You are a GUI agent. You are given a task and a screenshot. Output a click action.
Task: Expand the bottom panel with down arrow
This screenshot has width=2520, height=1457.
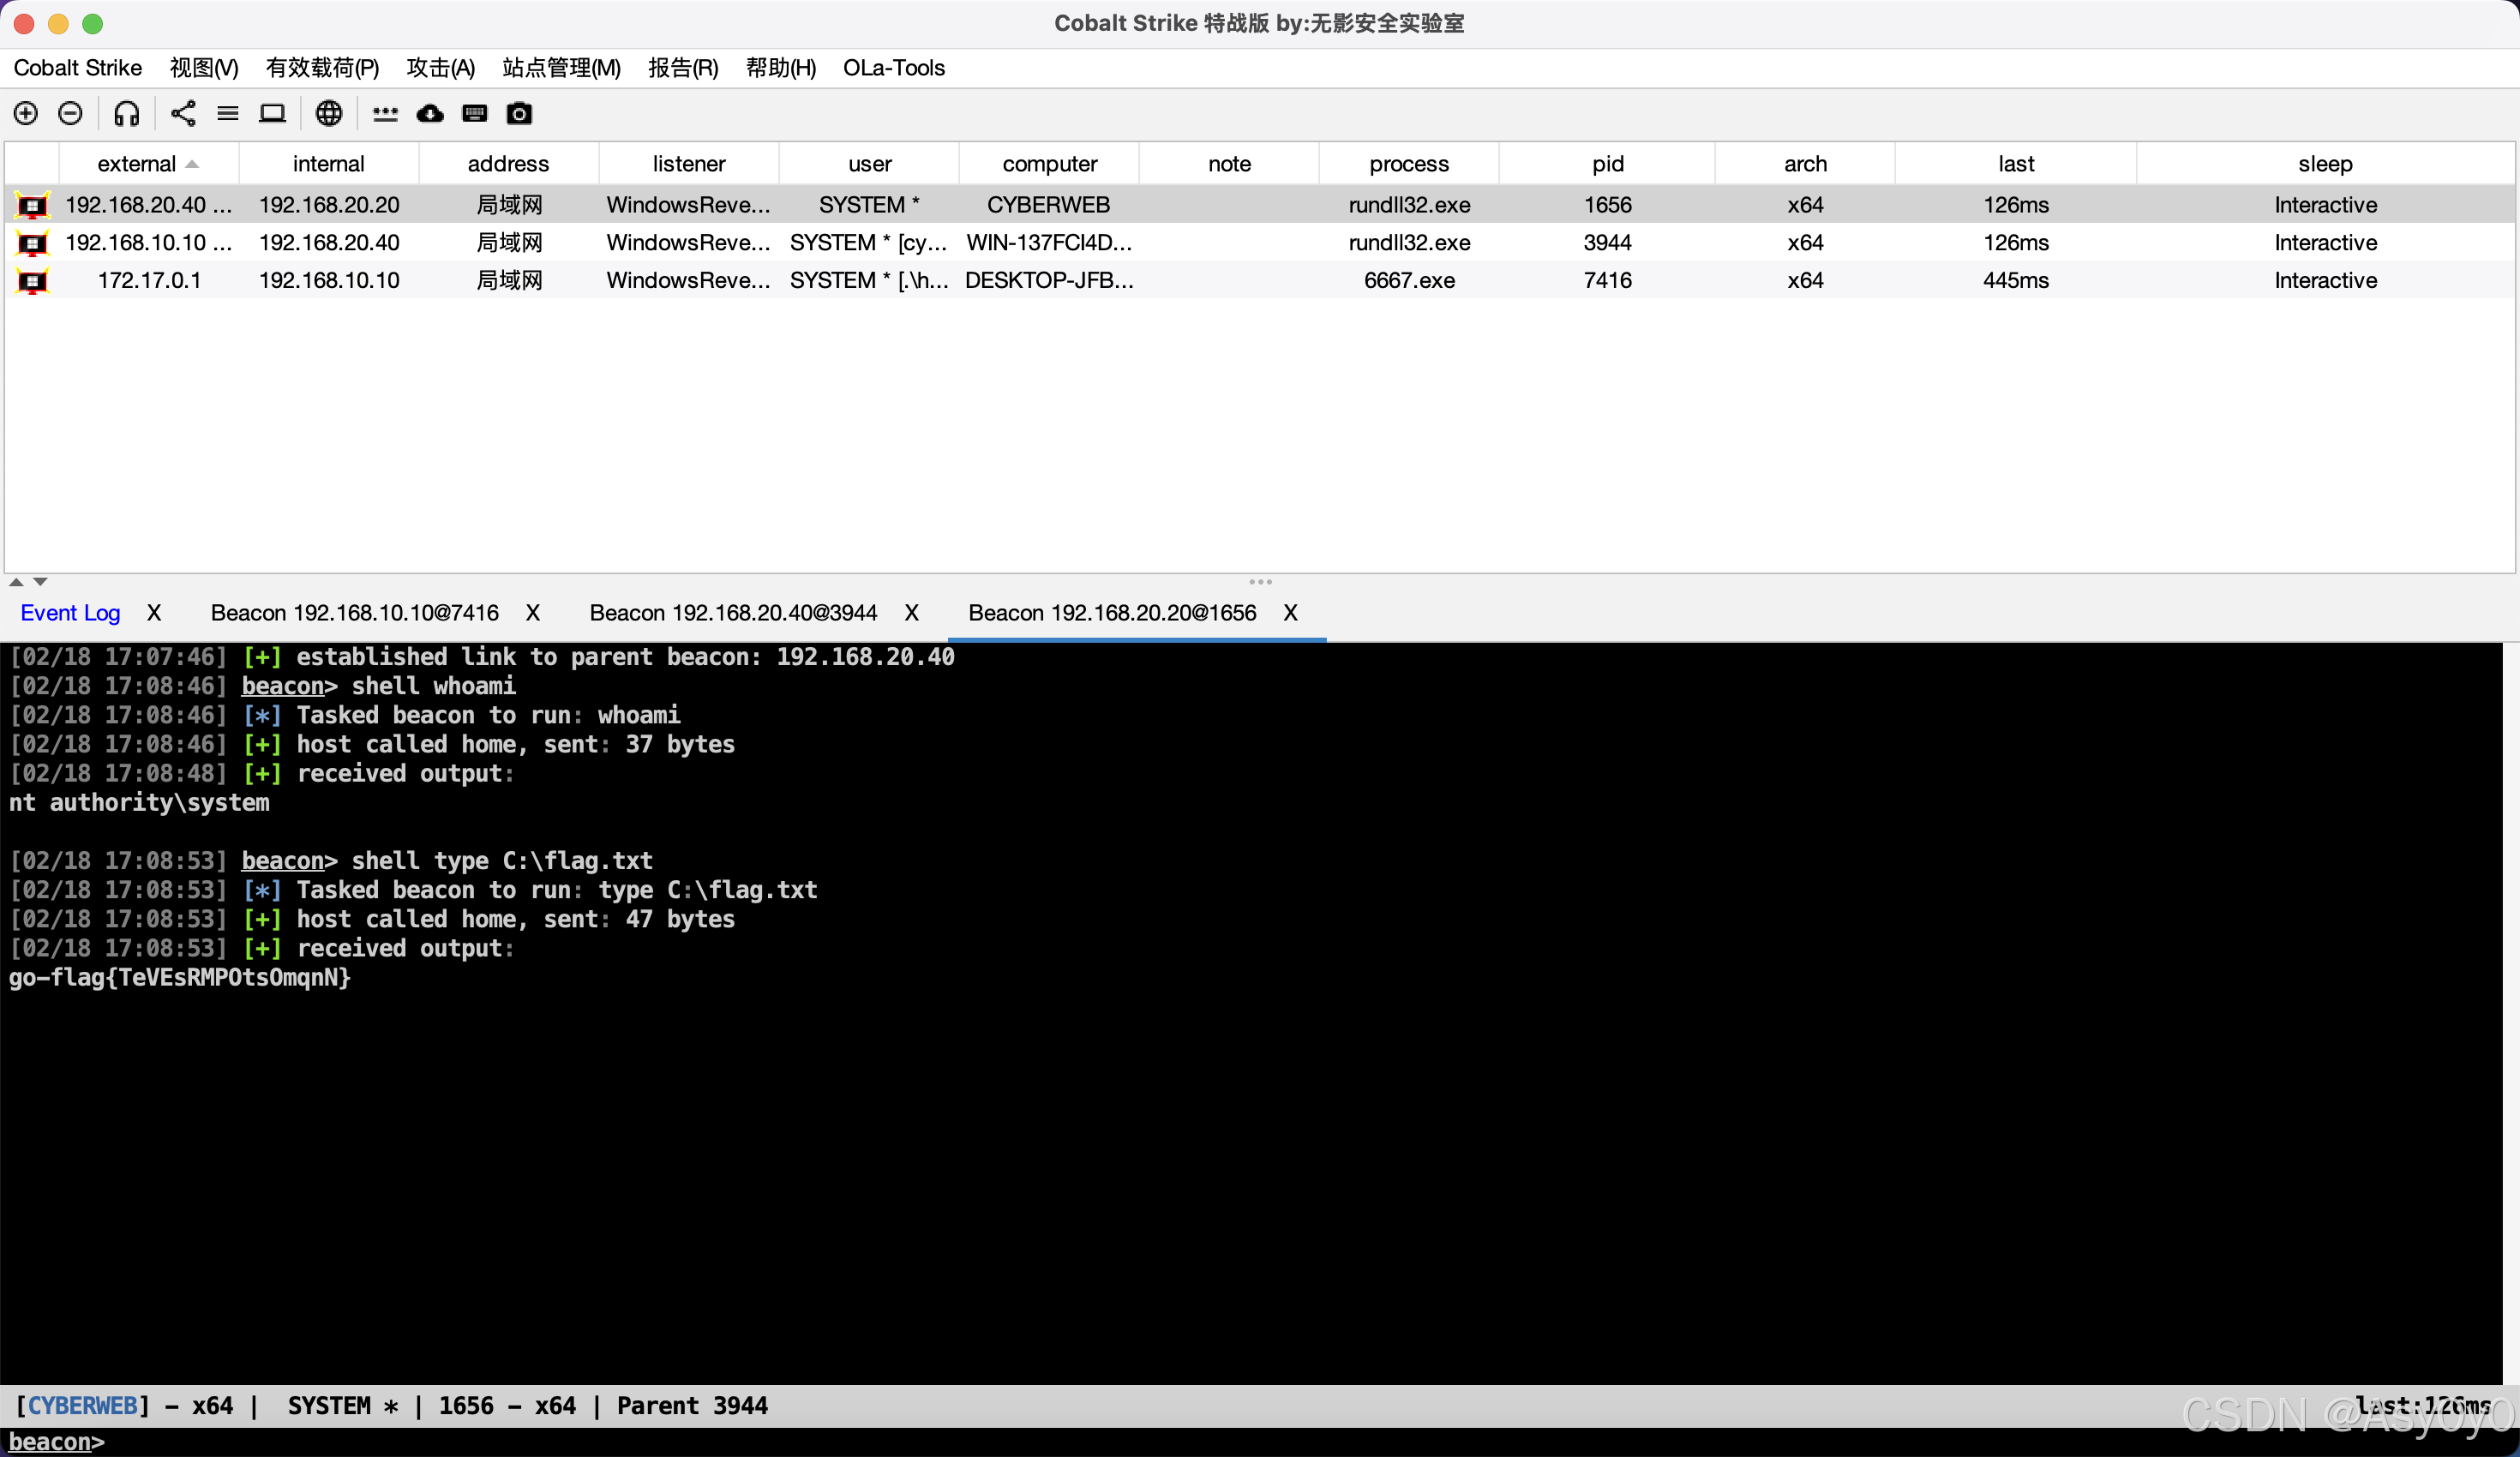[x=40, y=582]
